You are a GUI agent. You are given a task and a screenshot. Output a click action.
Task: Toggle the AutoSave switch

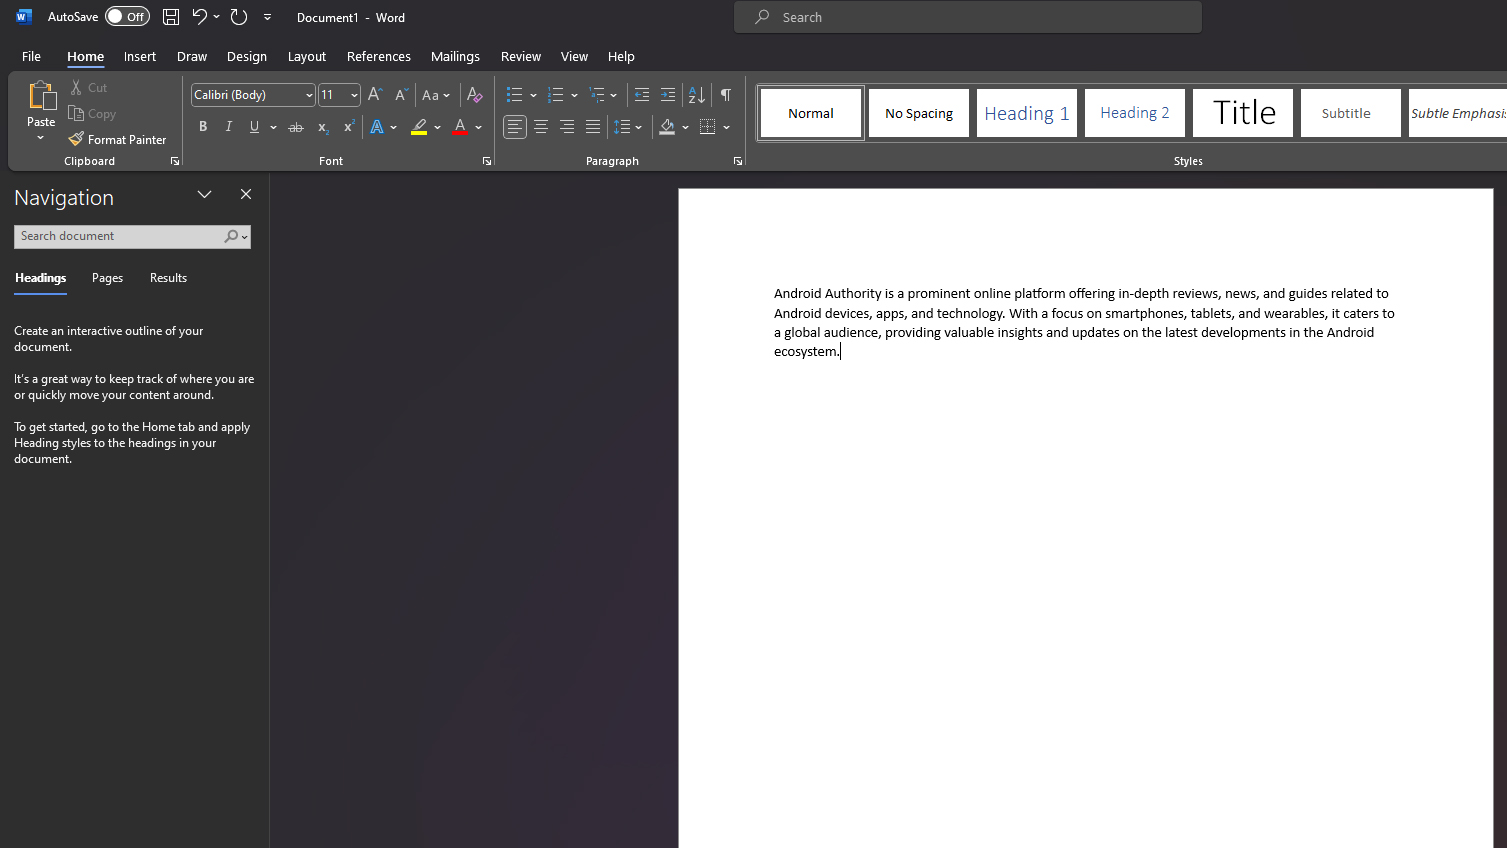127,17
